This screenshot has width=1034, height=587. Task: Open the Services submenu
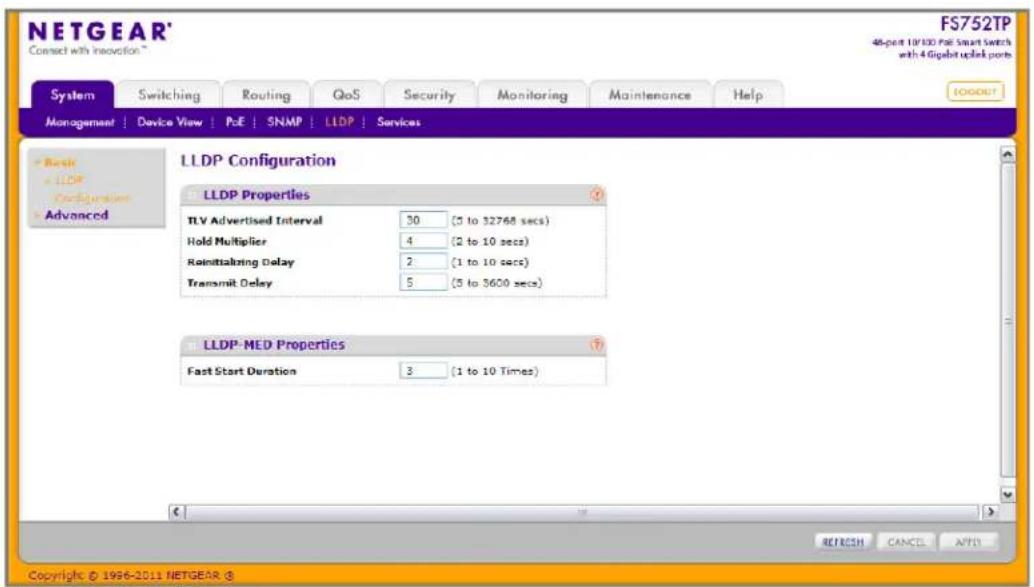[398, 122]
